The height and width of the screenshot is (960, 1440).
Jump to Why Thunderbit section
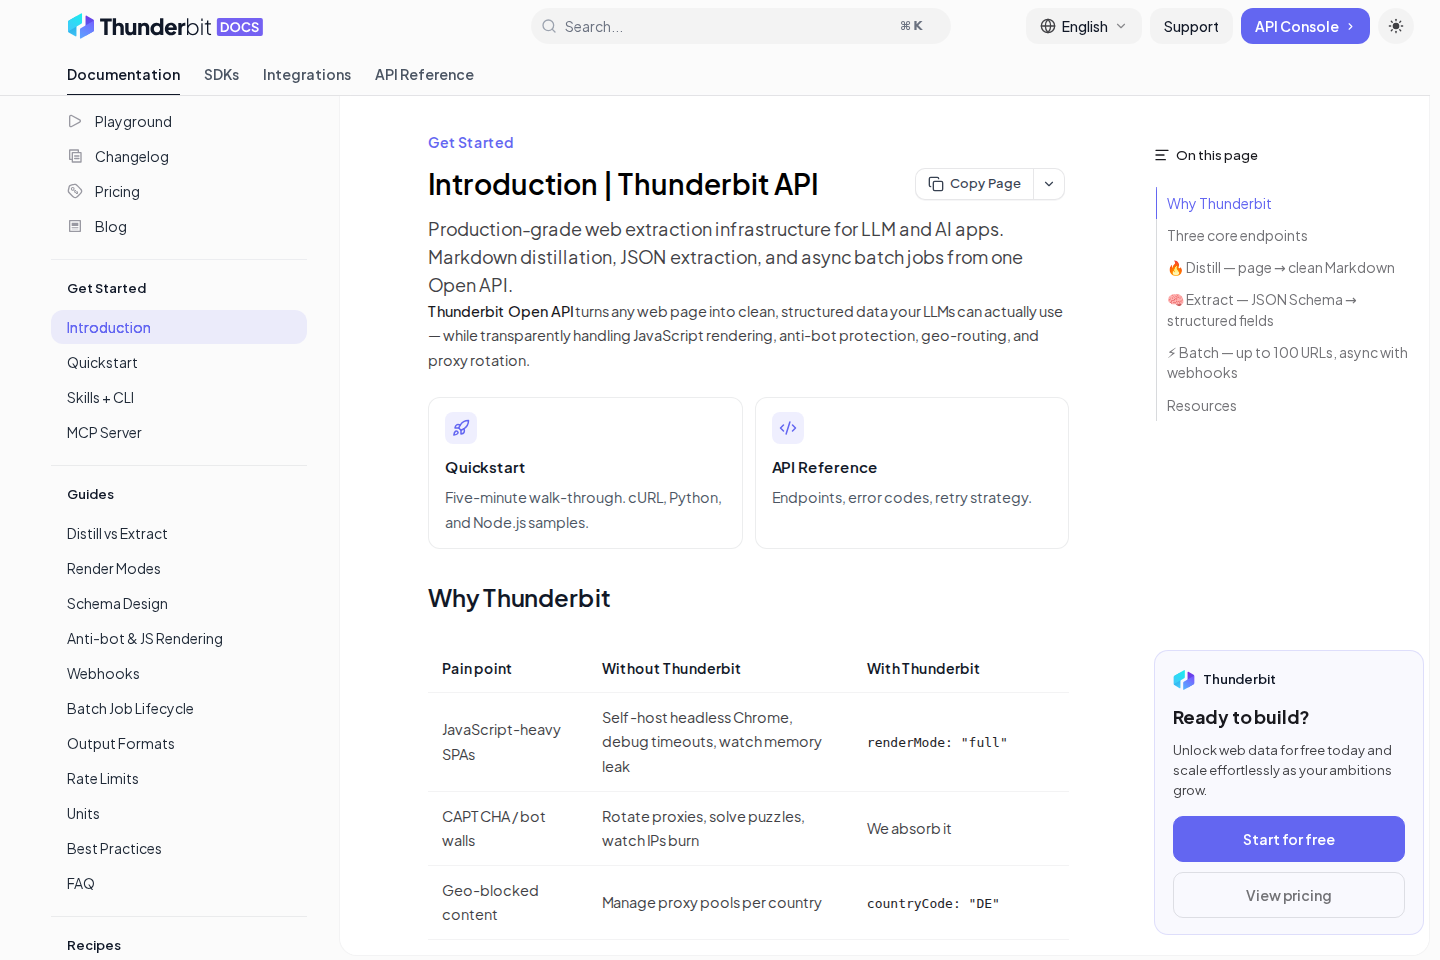point(1219,203)
